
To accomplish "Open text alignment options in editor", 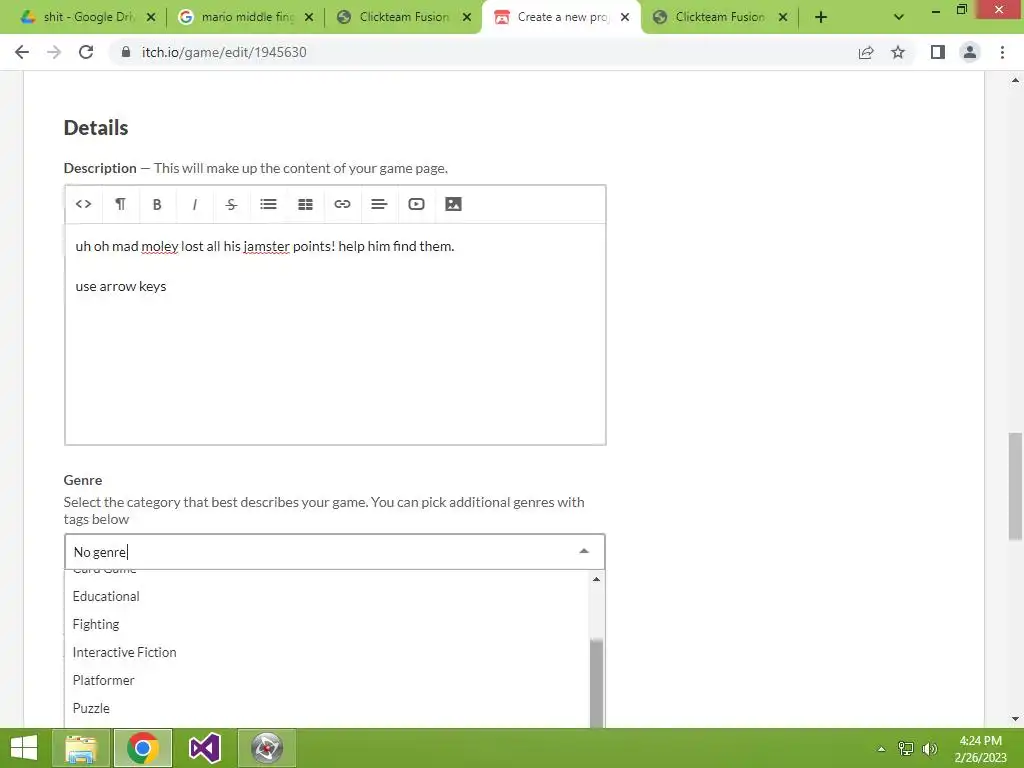I will point(379,204).
